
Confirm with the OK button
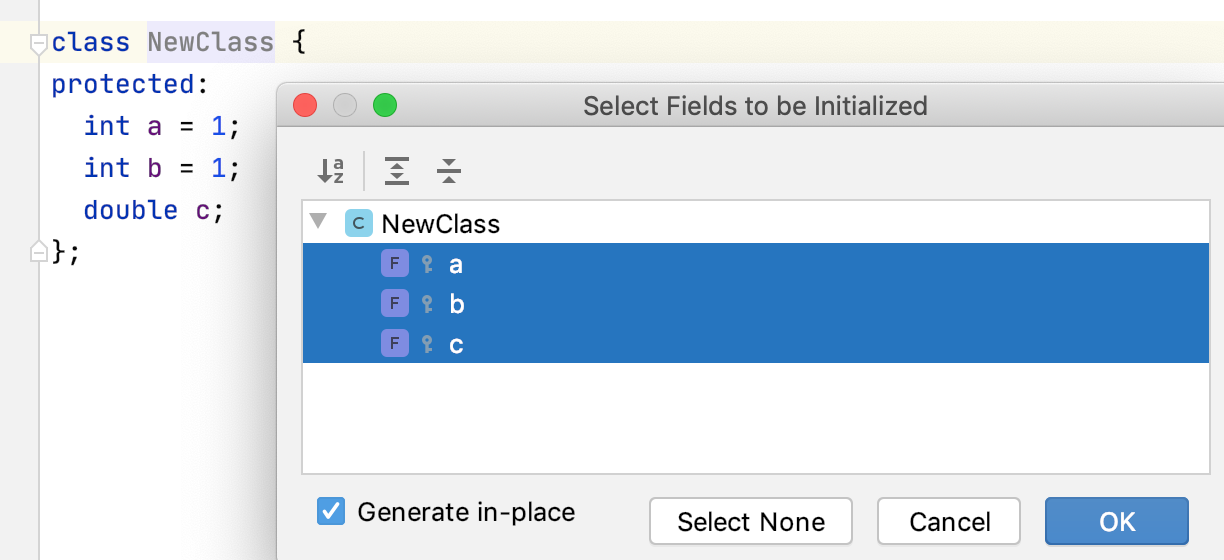point(1116,521)
